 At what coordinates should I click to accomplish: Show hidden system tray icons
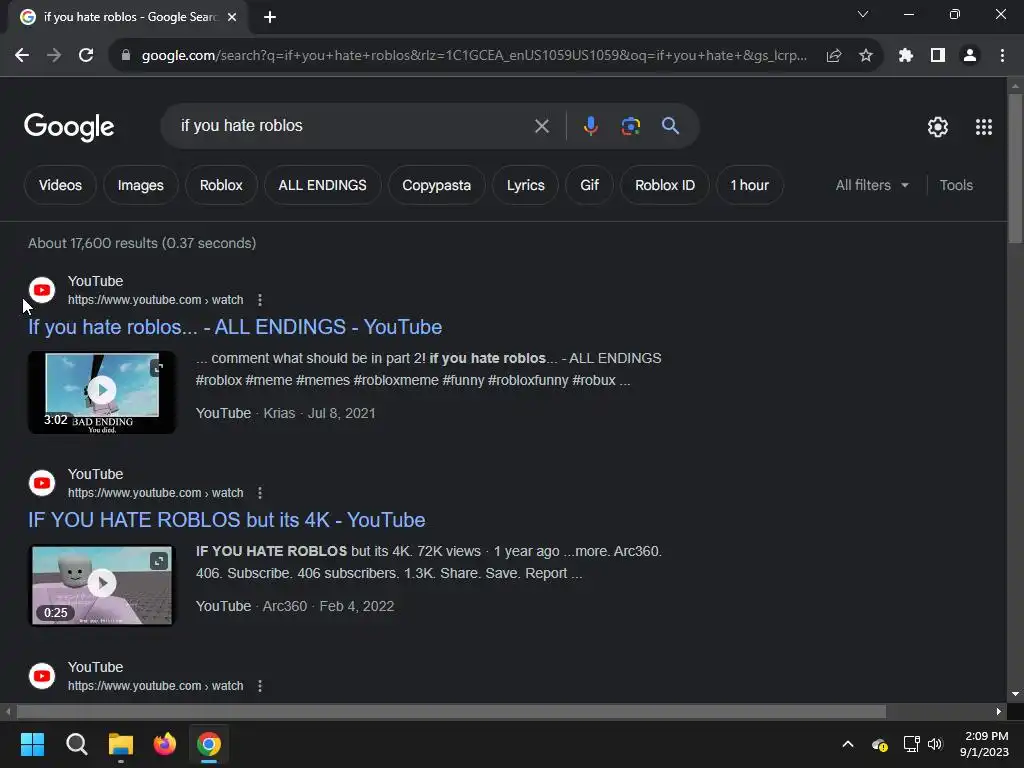(848, 744)
